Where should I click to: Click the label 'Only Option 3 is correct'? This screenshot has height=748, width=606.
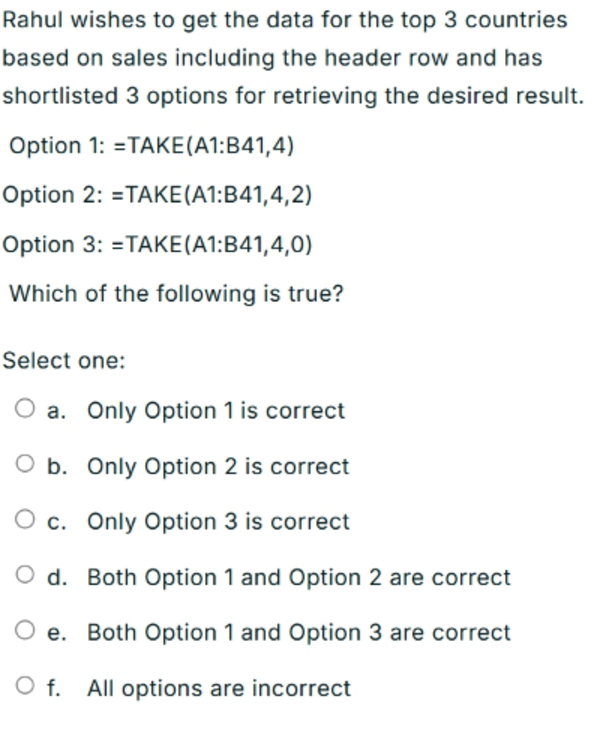click(x=218, y=521)
